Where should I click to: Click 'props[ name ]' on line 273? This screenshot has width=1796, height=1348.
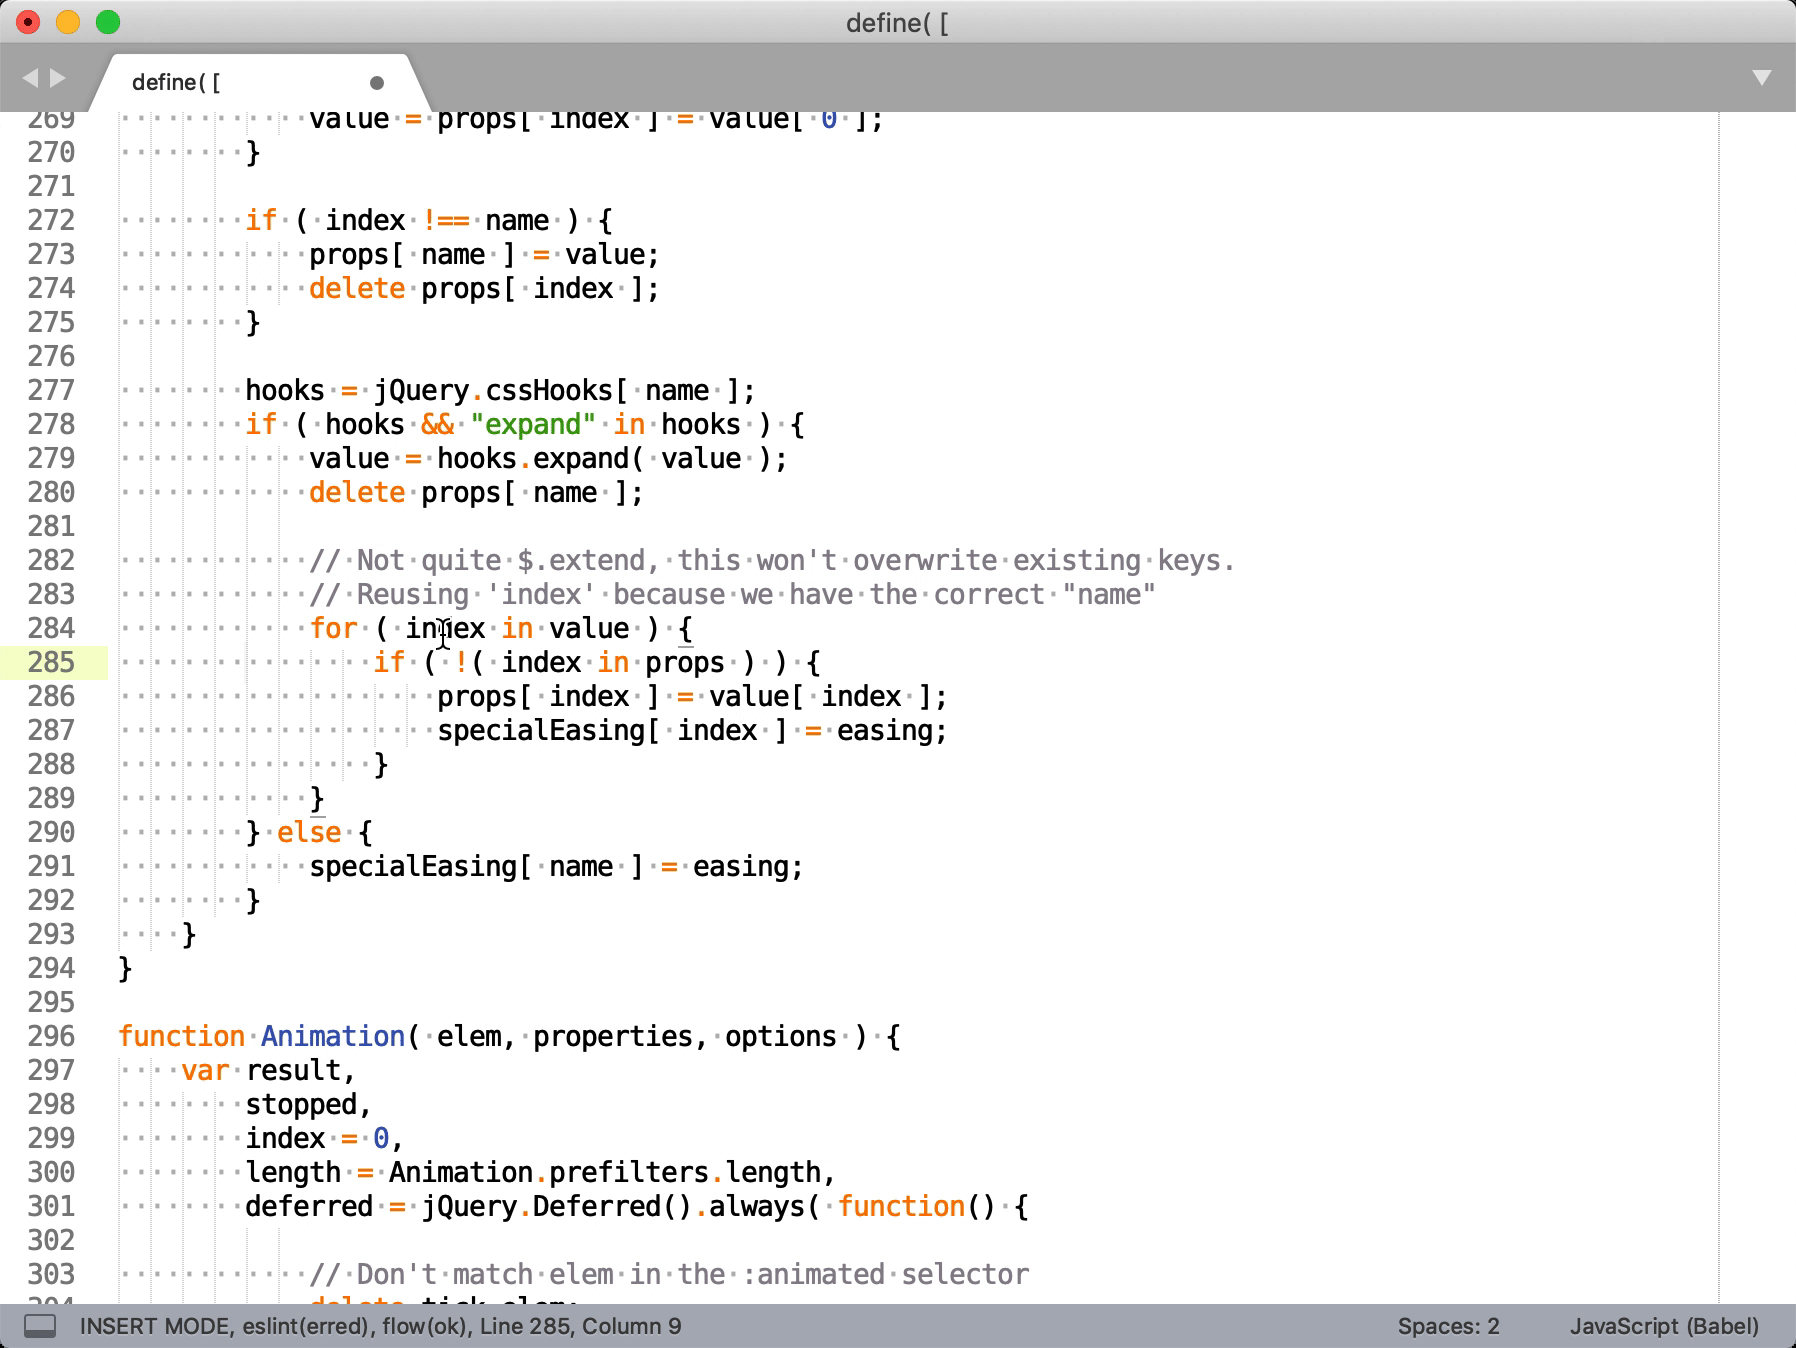[x=413, y=254]
